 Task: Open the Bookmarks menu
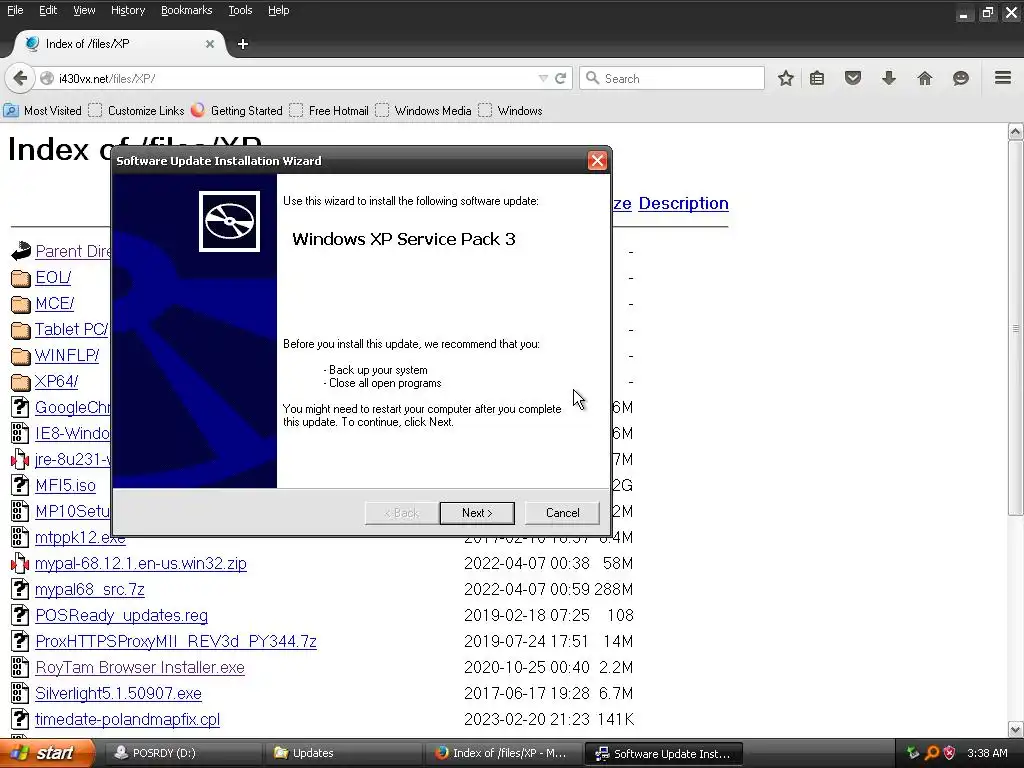click(187, 10)
